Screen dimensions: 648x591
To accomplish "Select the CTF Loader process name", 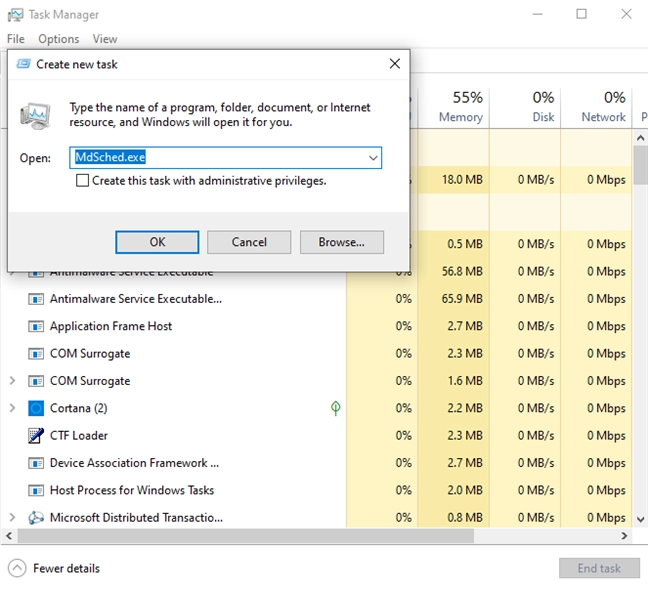I will pos(79,436).
